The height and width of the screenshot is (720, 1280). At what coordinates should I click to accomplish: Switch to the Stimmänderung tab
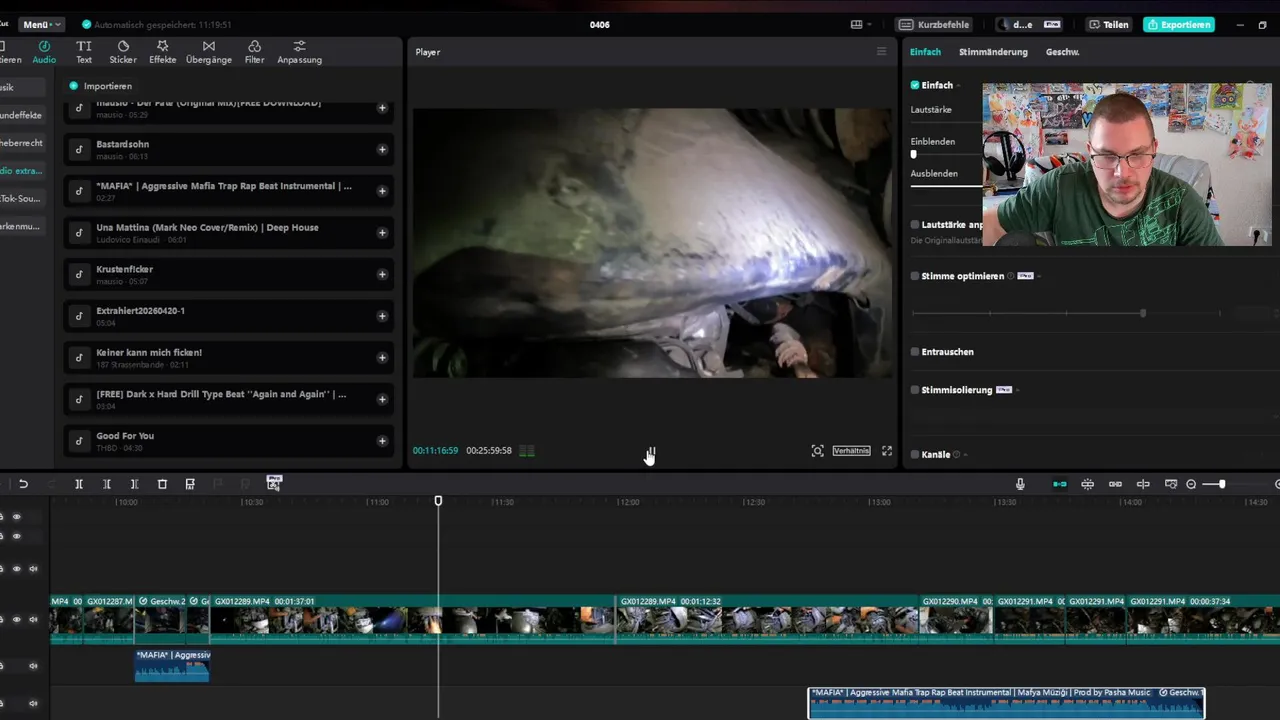point(993,52)
